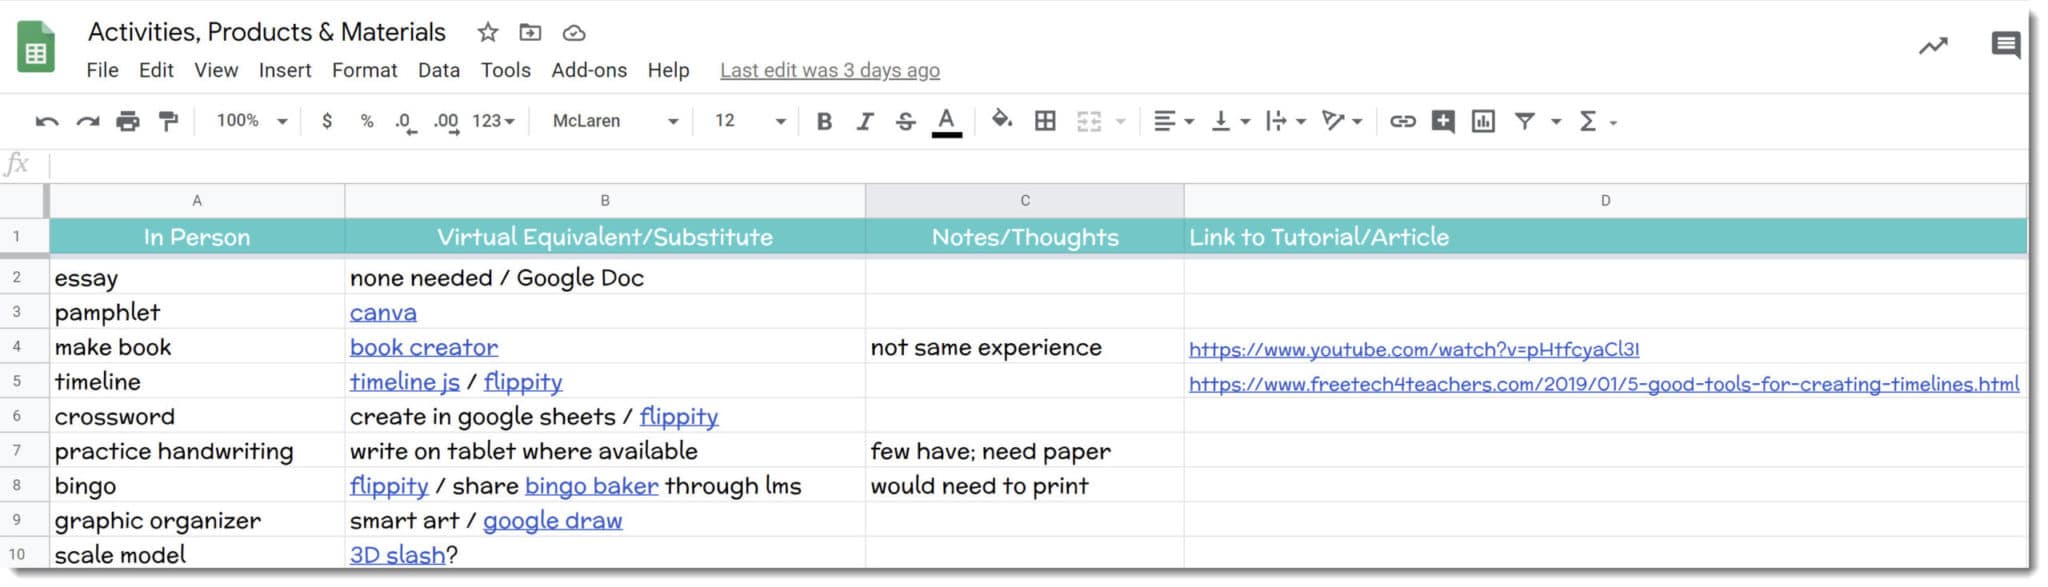Image resolution: width=2048 pixels, height=587 pixels.
Task: Expand the filter views arrow
Action: [1556, 122]
